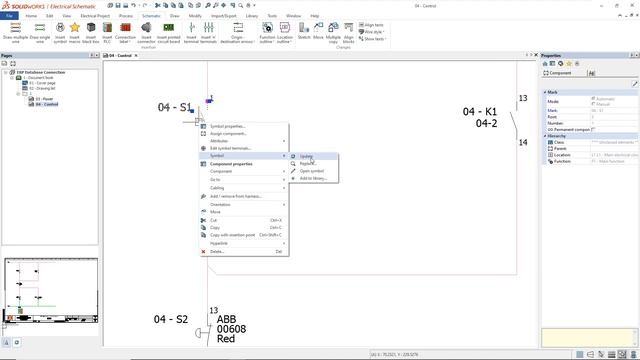Screen dimensions: 640x360
Task: Click Draw single wire tool
Action: (x=40, y=33)
